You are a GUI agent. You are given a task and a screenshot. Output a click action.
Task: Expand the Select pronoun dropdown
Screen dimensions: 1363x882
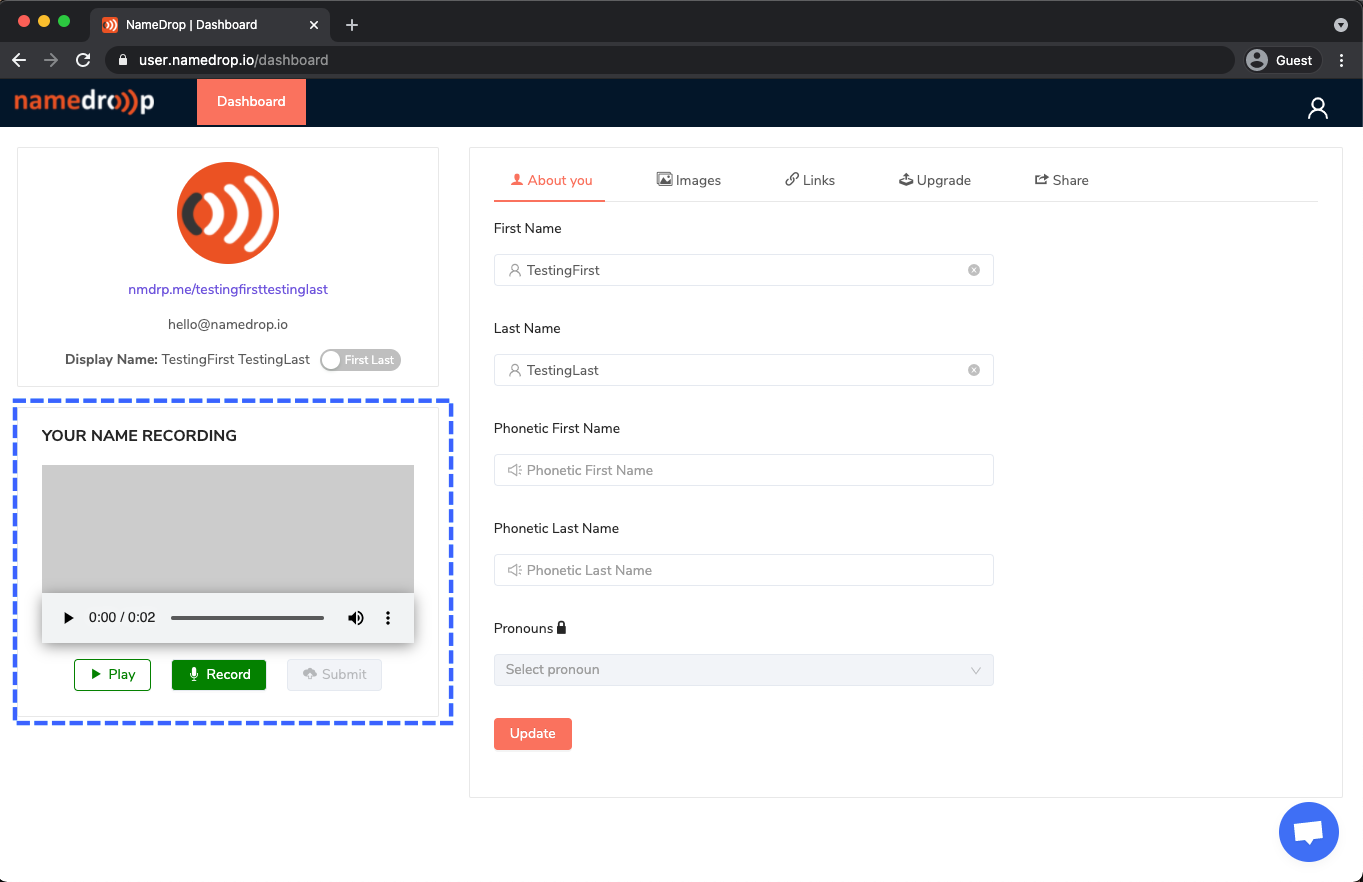click(x=743, y=670)
